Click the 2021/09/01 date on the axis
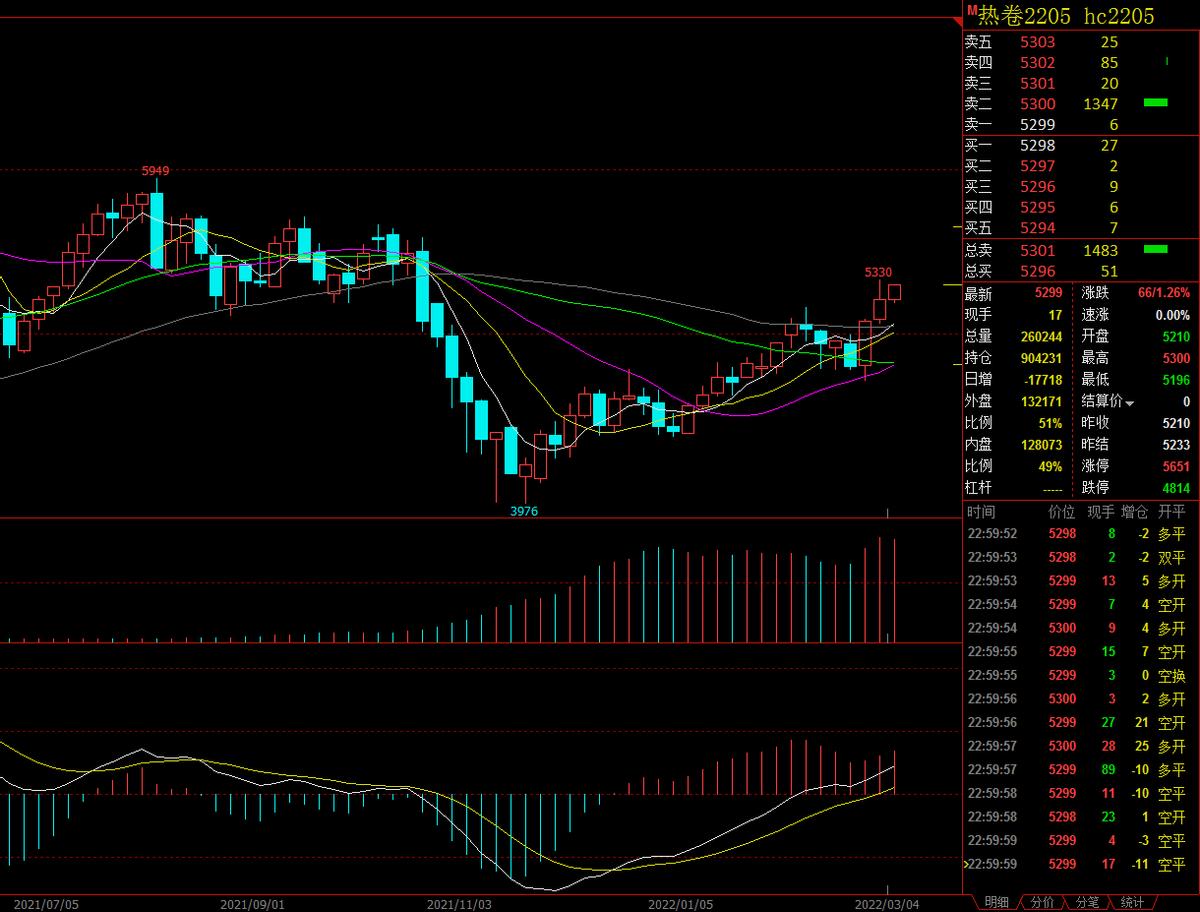Image resolution: width=1200 pixels, height=912 pixels. pos(252,904)
